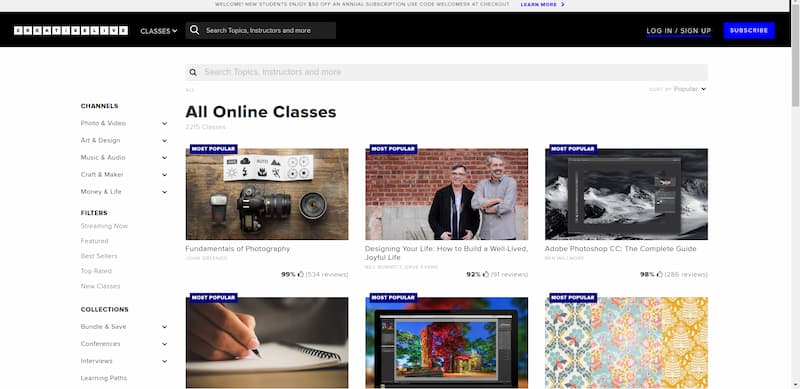Expand the Interviews collection chevron

tap(165, 361)
